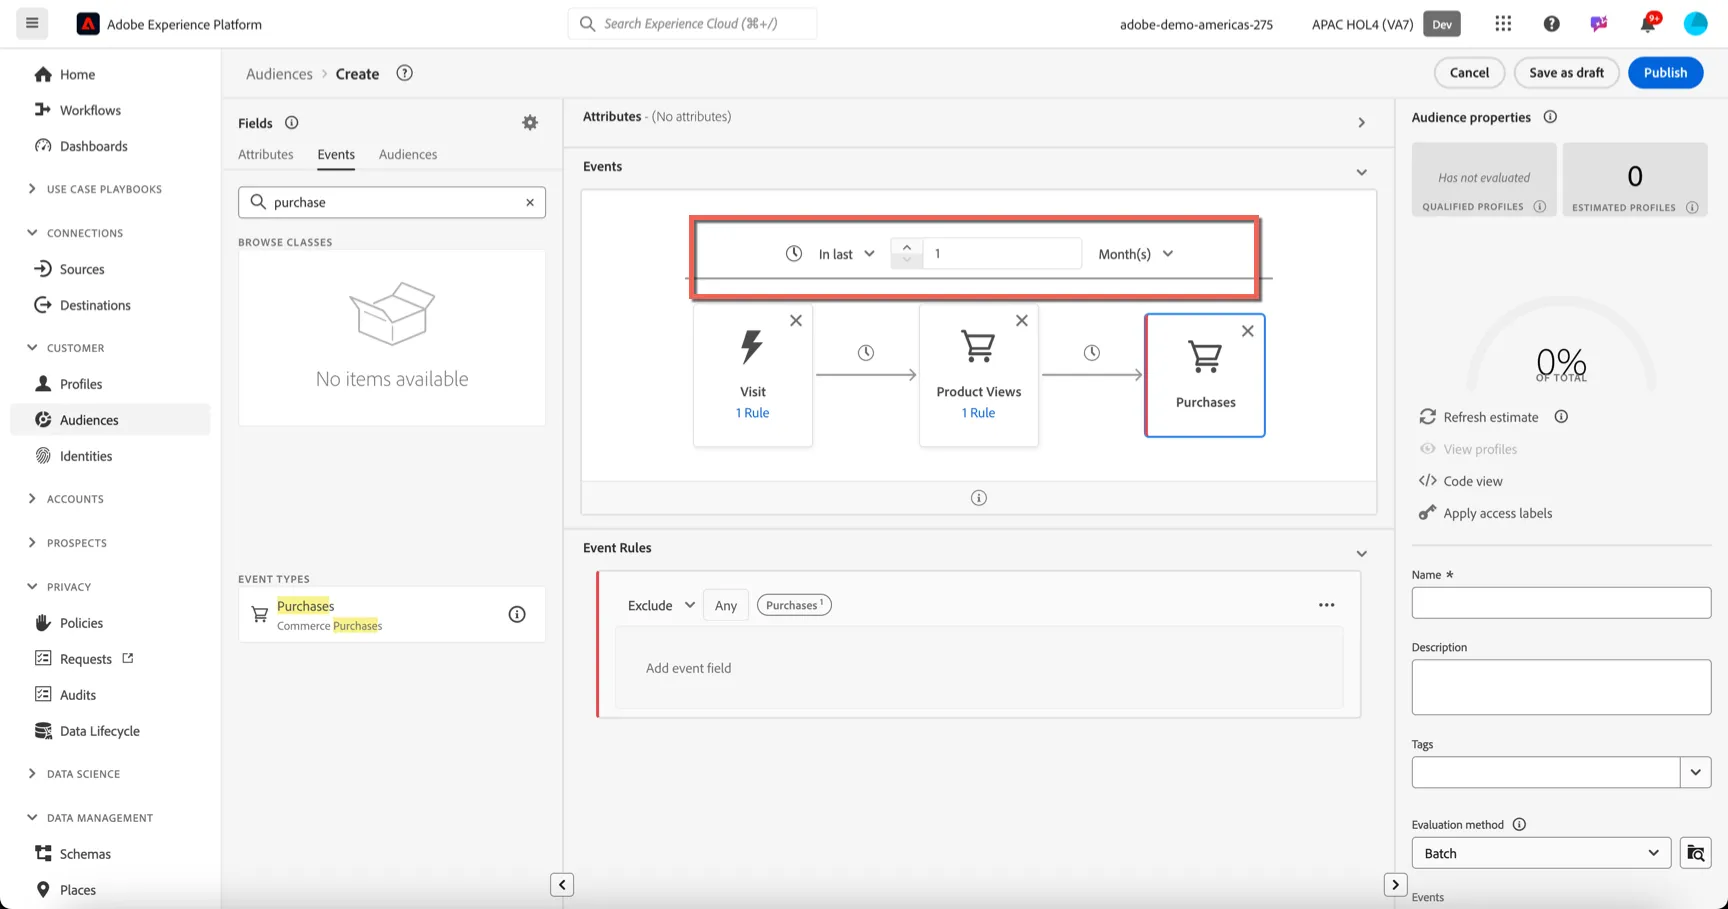Viewport: 1728px width, 909px height.
Task: Open the Exclude rule dropdown
Action: [661, 605]
